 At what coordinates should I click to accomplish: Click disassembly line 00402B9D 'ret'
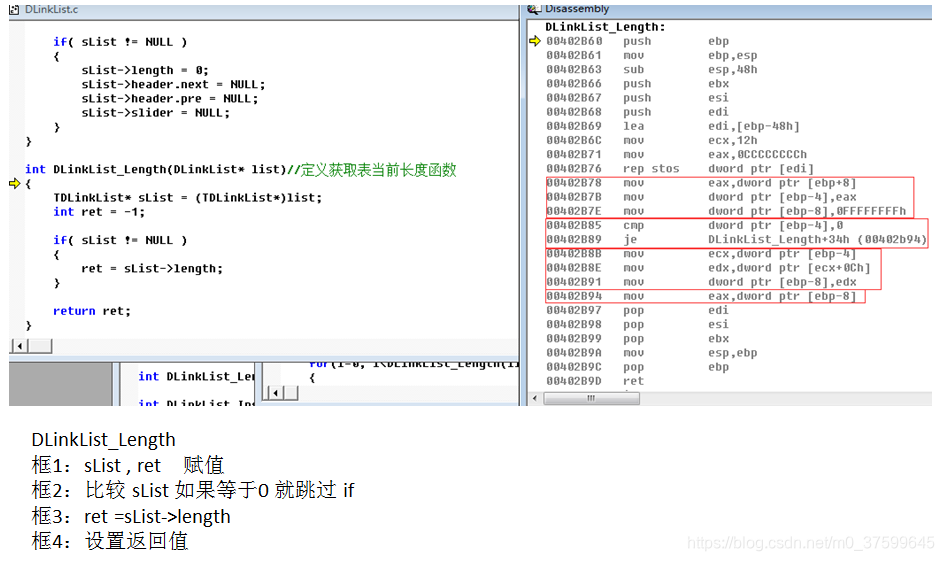(x=595, y=381)
